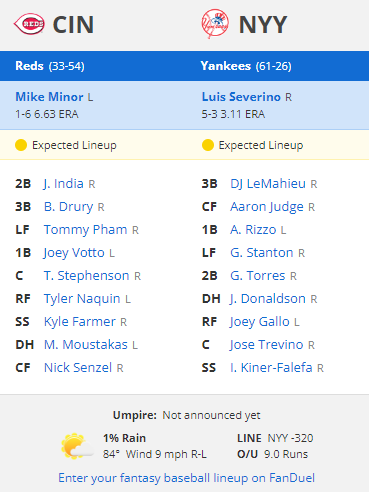Click the Reds yellow Expected Lineup dot

pyautogui.click(x=21, y=145)
